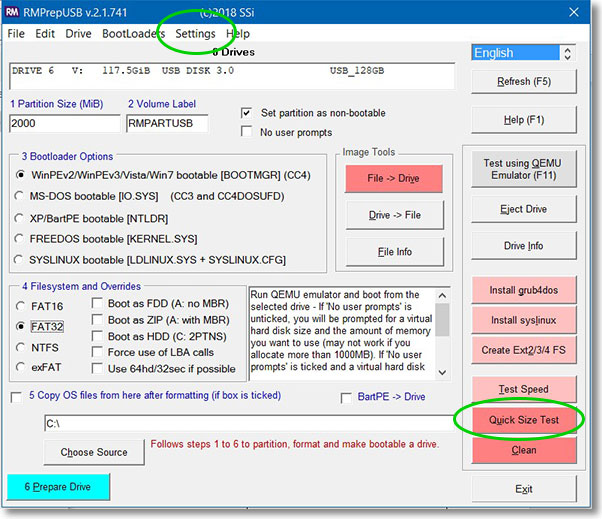The image size is (602, 519).
Task: Enable Boot as HDD (C: 2PTNS)
Action: click(97, 336)
